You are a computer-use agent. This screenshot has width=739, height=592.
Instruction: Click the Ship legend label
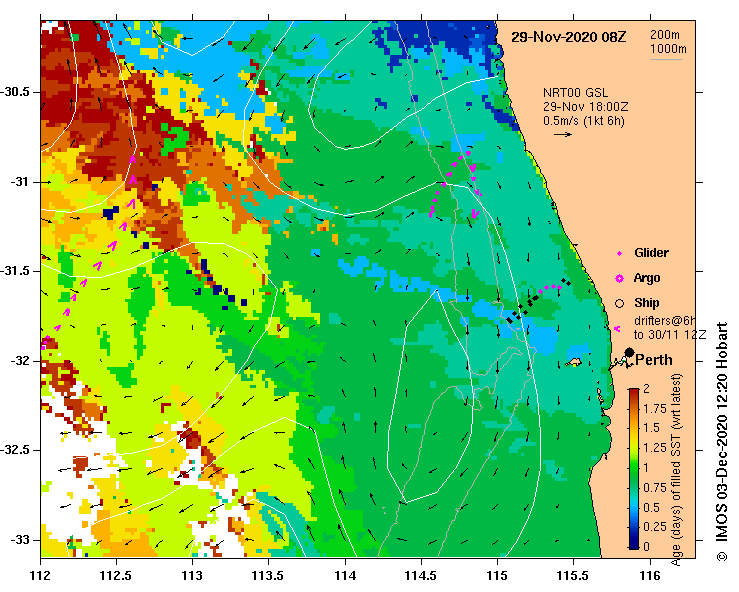click(x=647, y=303)
